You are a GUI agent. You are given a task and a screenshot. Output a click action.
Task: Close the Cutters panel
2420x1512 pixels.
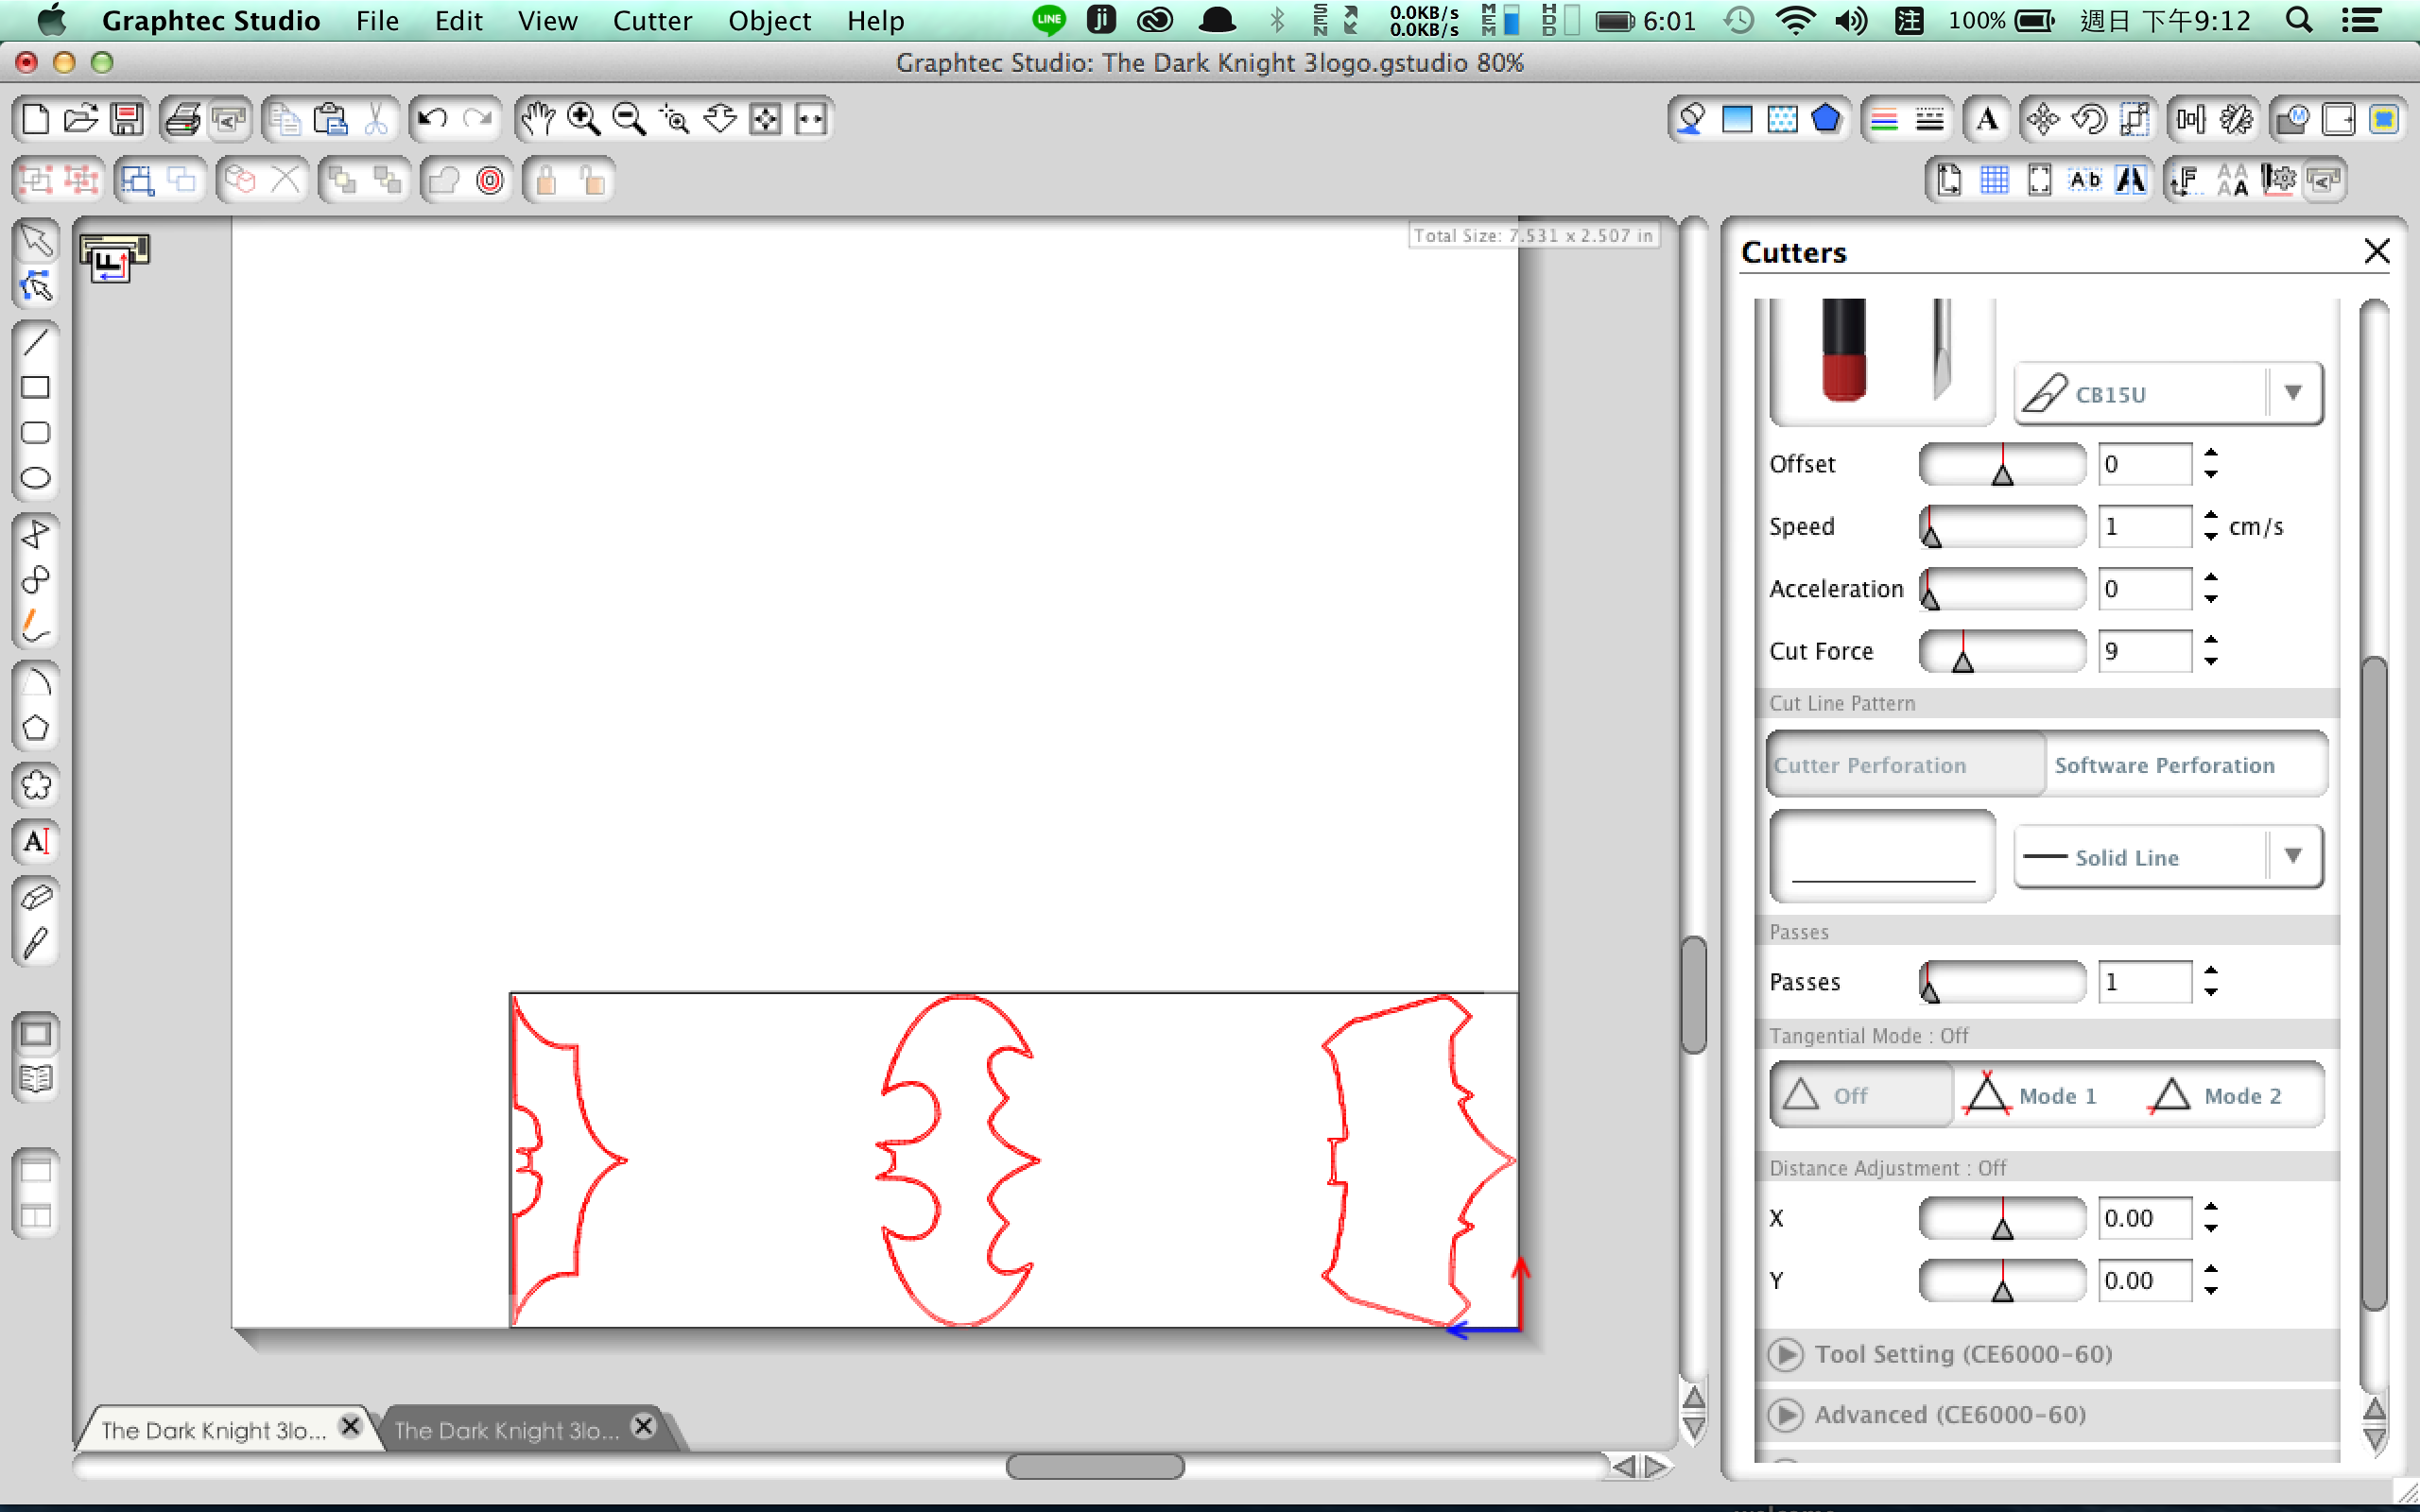click(2377, 251)
